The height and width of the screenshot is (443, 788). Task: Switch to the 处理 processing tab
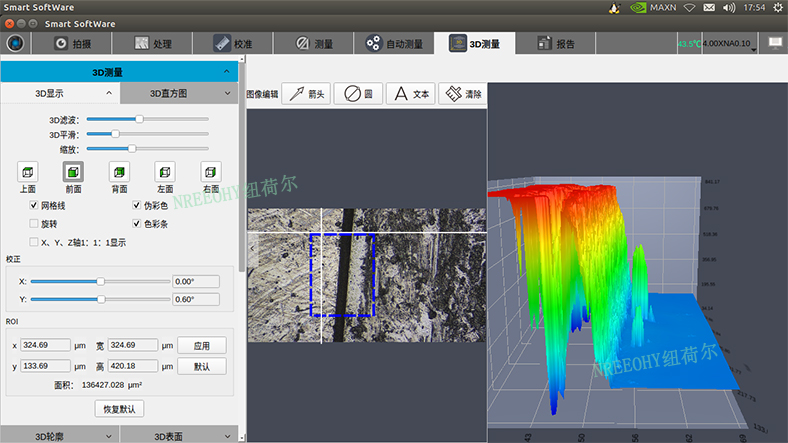153,44
